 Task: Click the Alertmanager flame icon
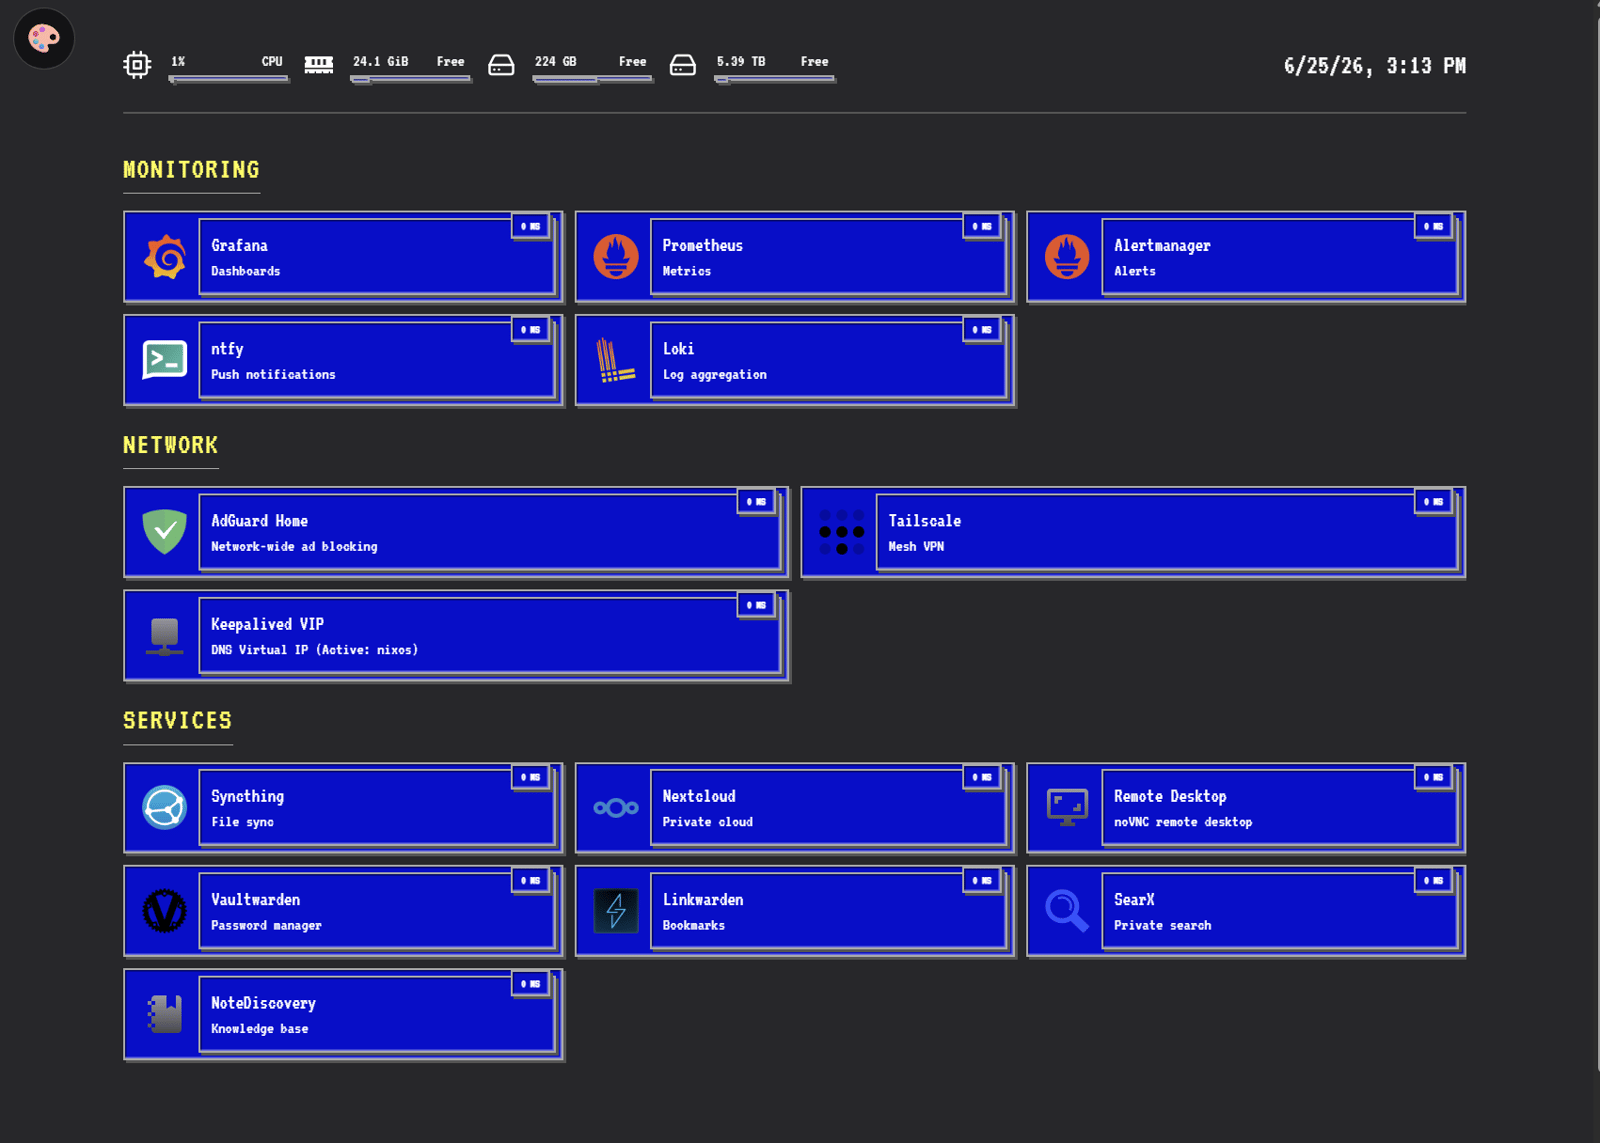tap(1067, 257)
